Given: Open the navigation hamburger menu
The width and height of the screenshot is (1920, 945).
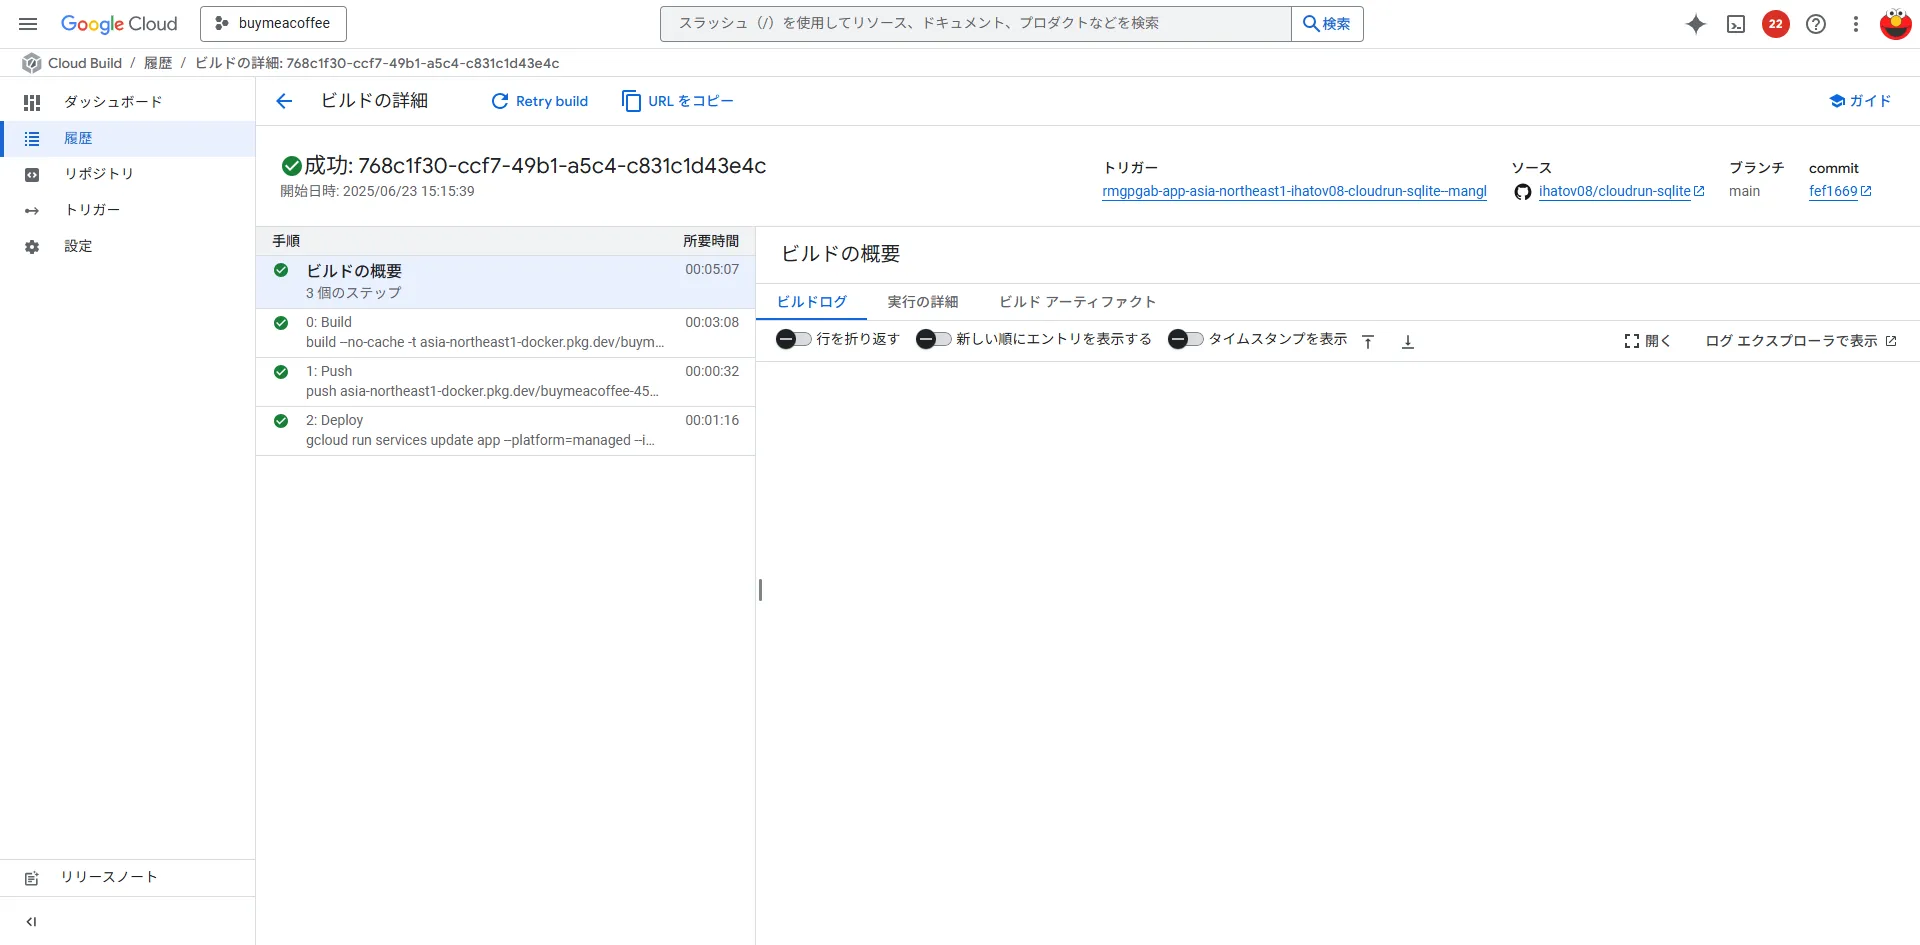Looking at the screenshot, I should pos(27,24).
